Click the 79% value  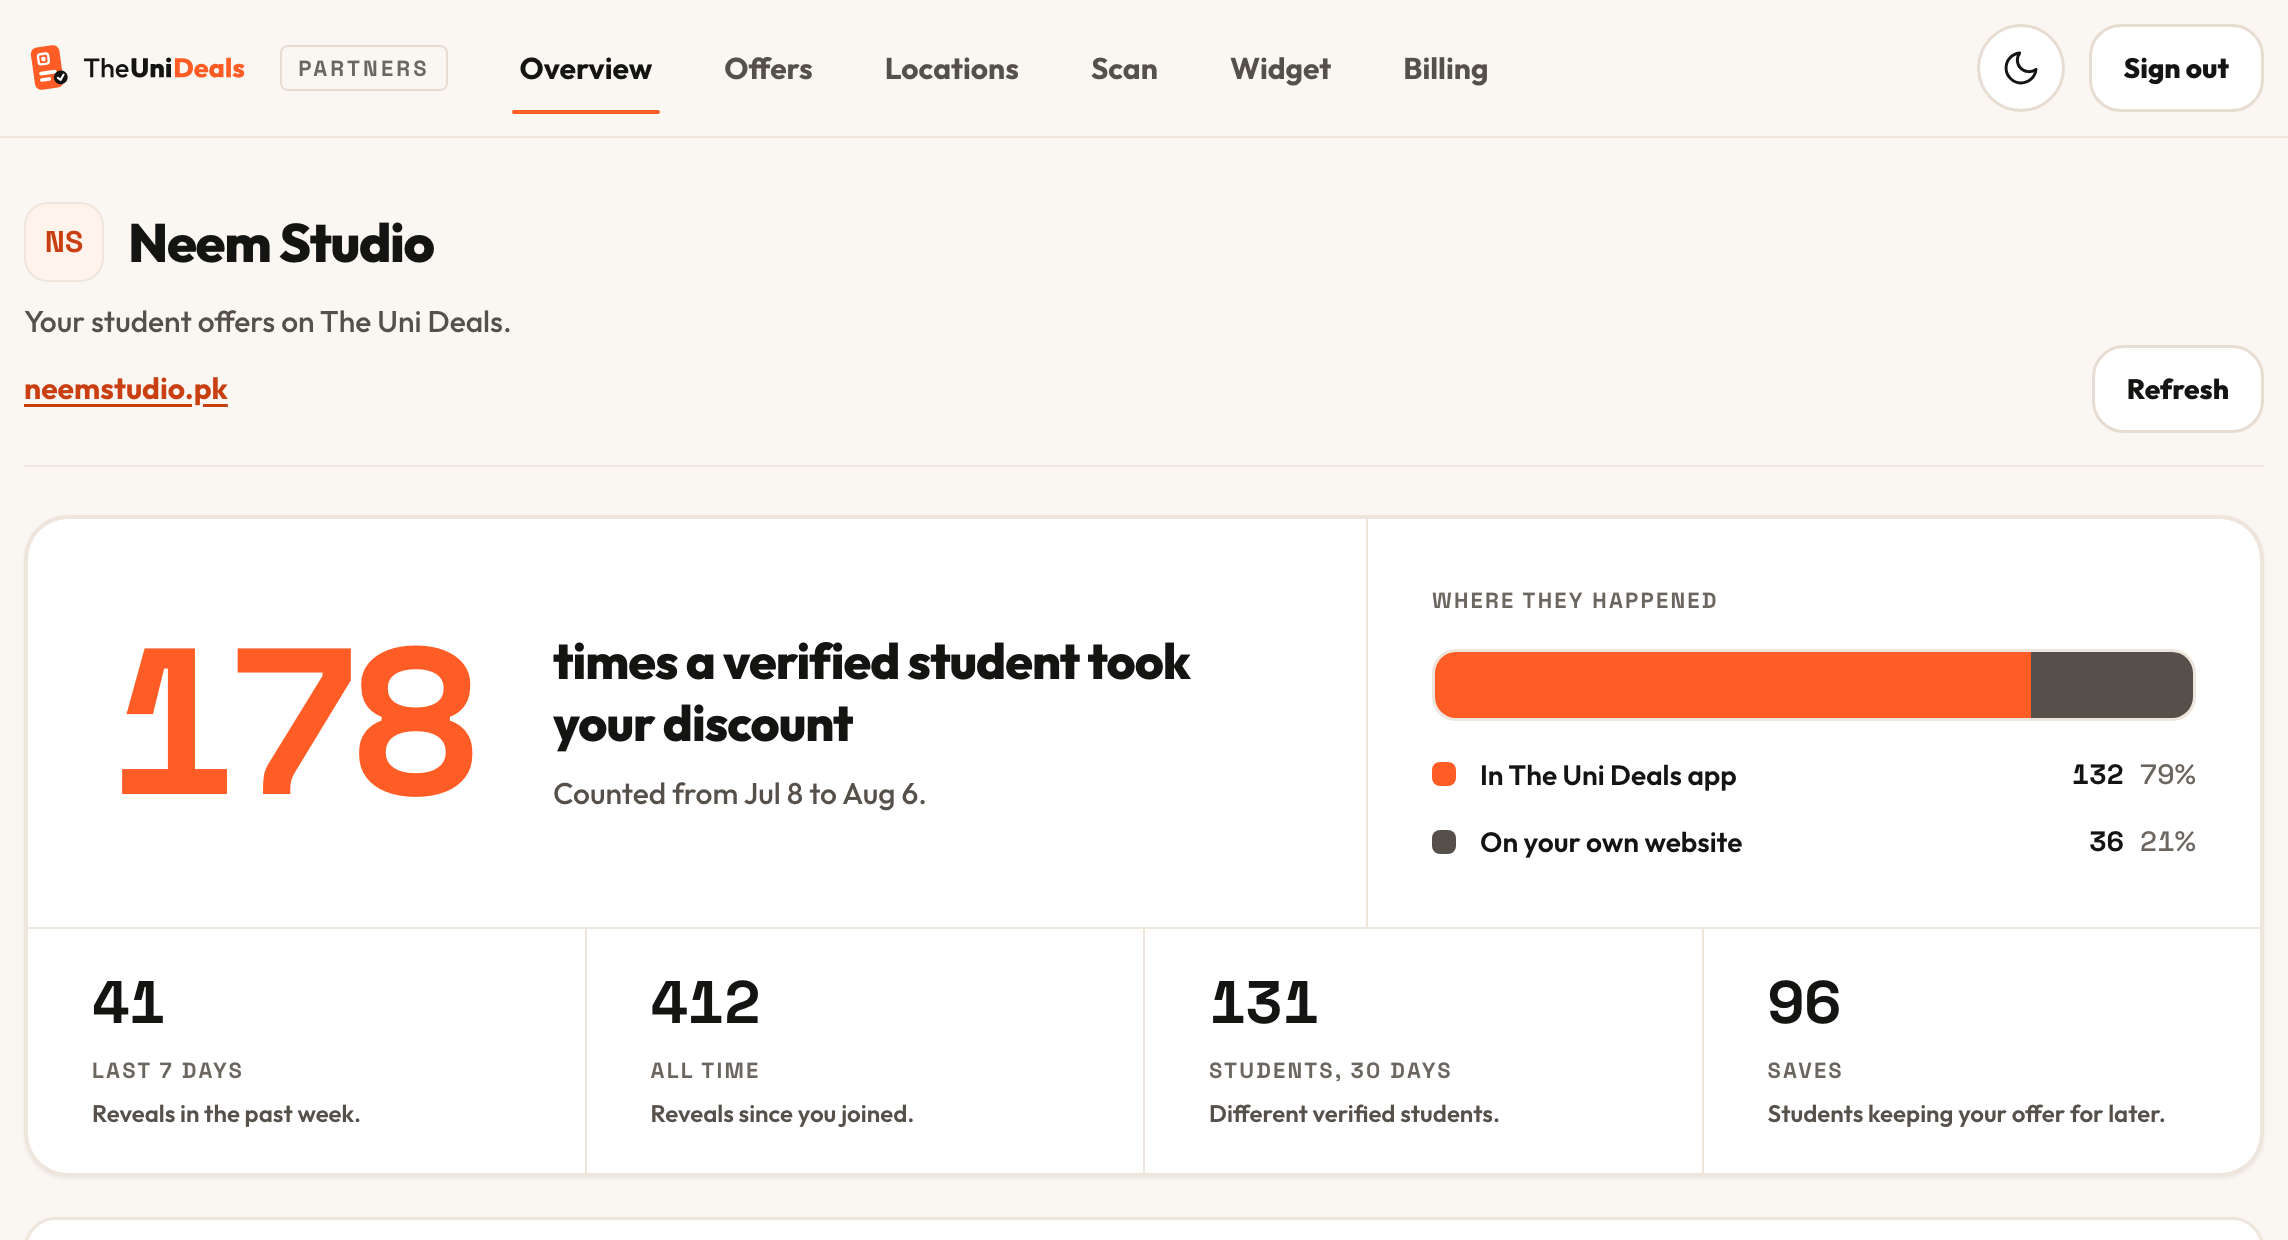click(x=2168, y=775)
